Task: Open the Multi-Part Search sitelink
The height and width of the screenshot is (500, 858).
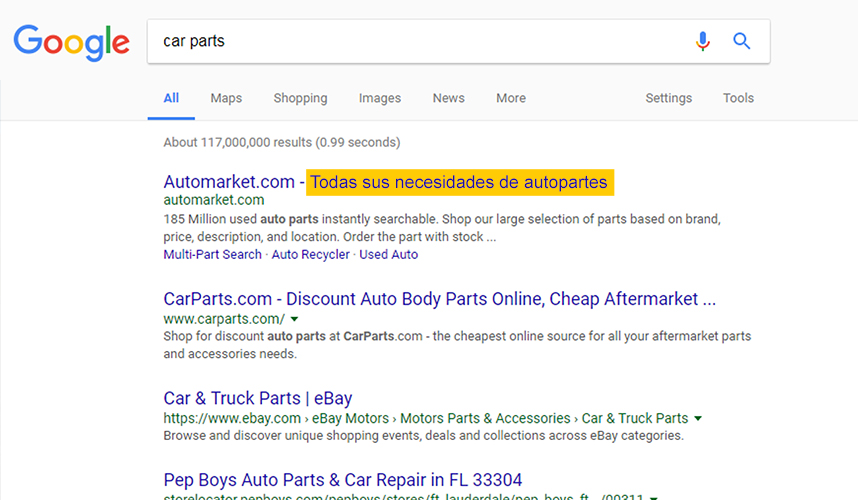Action: coord(212,254)
